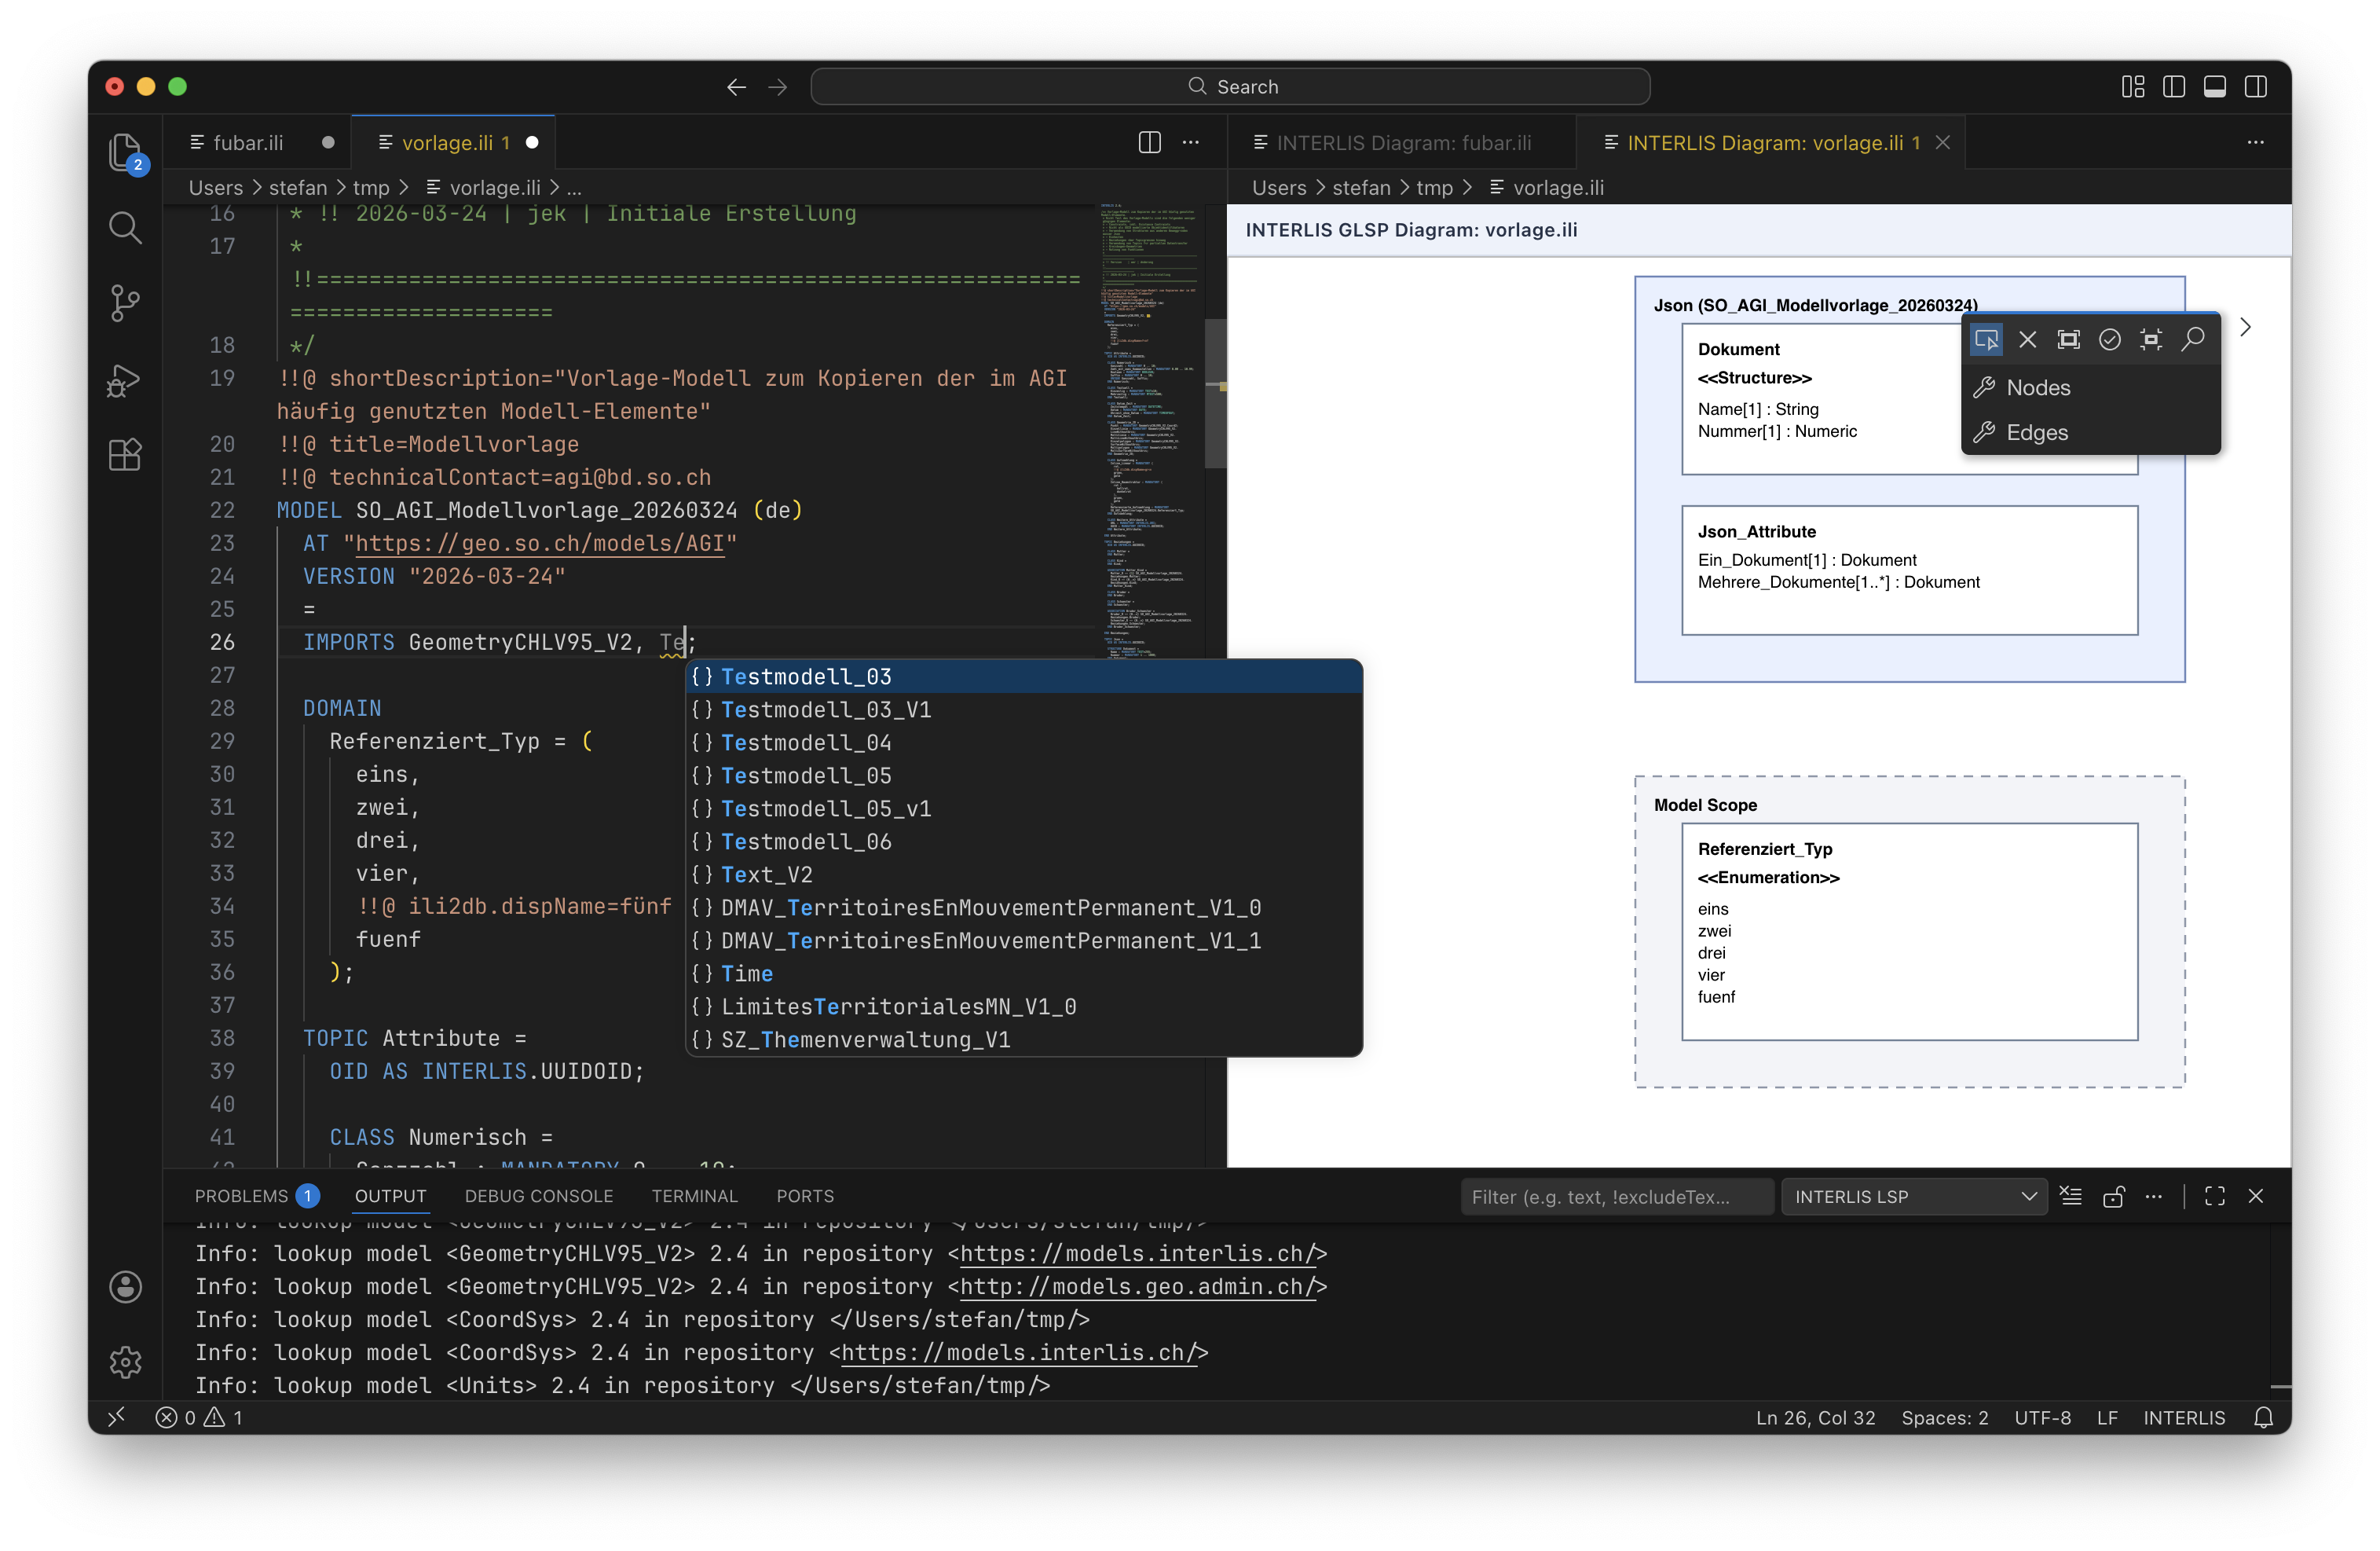Viewport: 2380px width, 1551px height.
Task: Select the Referenziert_Typ enumeration node
Action: pos(1909,931)
